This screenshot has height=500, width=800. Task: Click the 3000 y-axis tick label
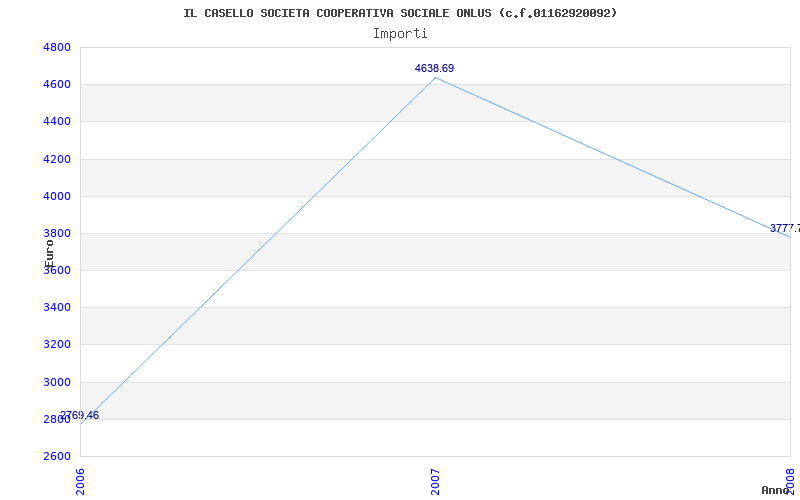[x=57, y=382]
